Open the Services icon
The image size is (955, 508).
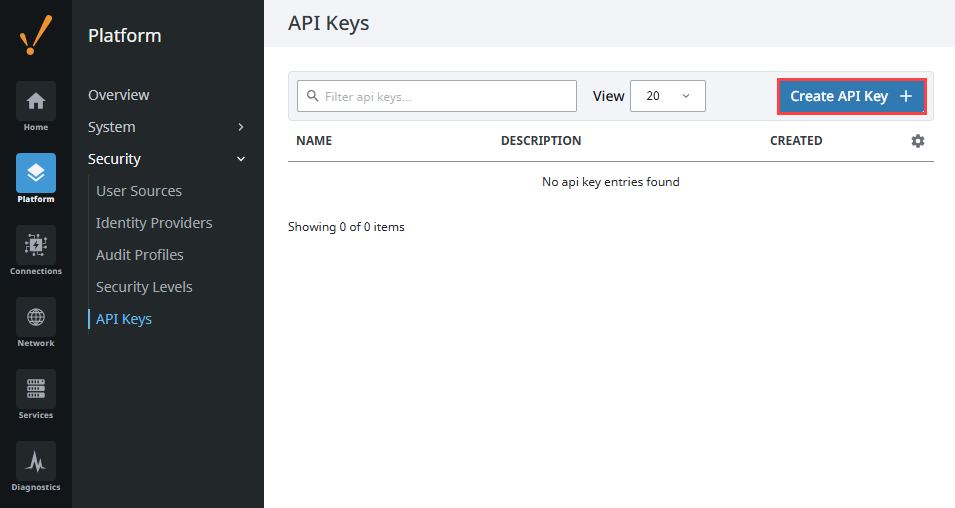click(x=36, y=389)
